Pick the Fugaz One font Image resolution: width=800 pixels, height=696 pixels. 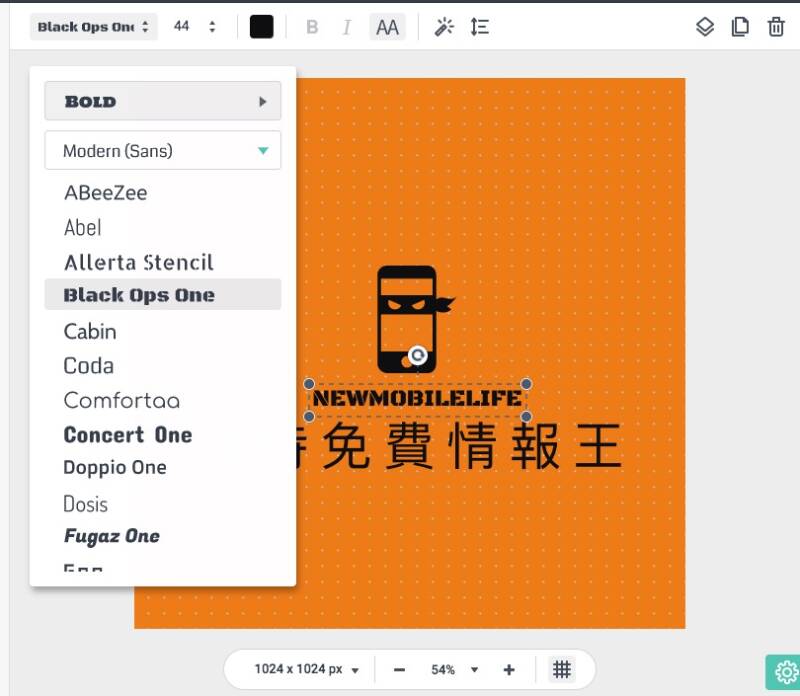pos(112,536)
